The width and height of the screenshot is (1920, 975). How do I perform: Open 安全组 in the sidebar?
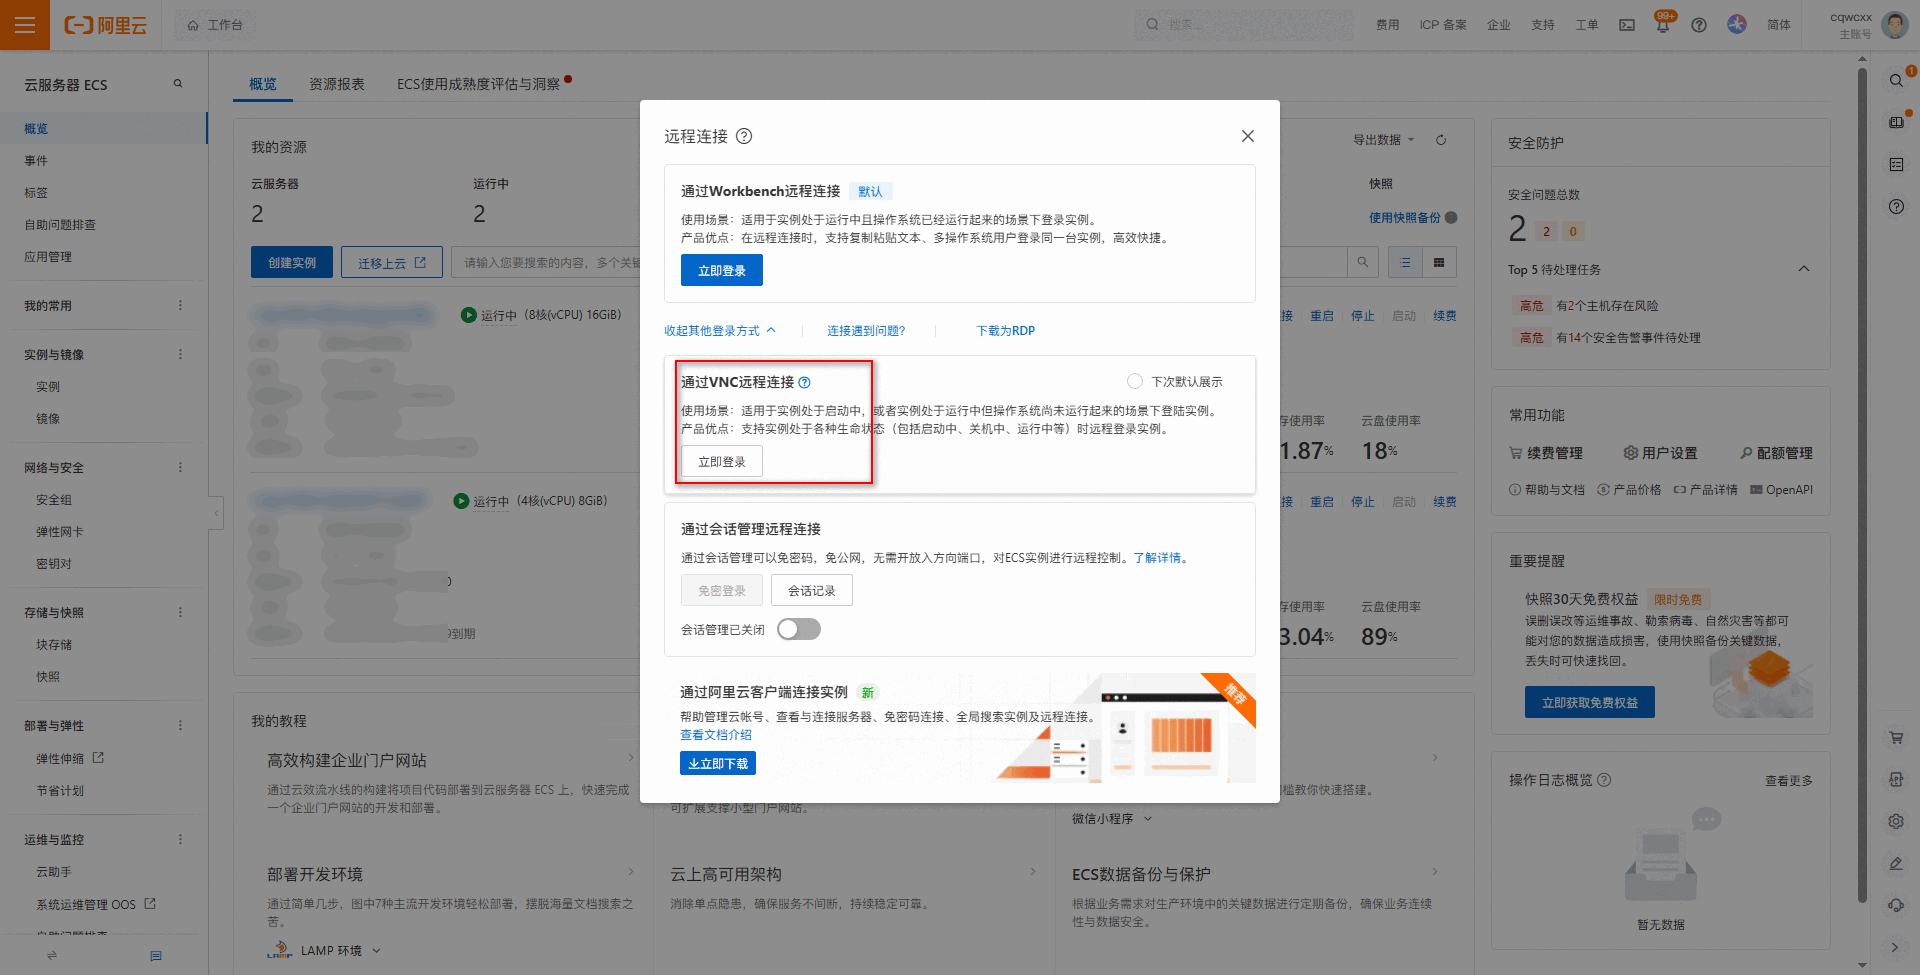click(54, 500)
